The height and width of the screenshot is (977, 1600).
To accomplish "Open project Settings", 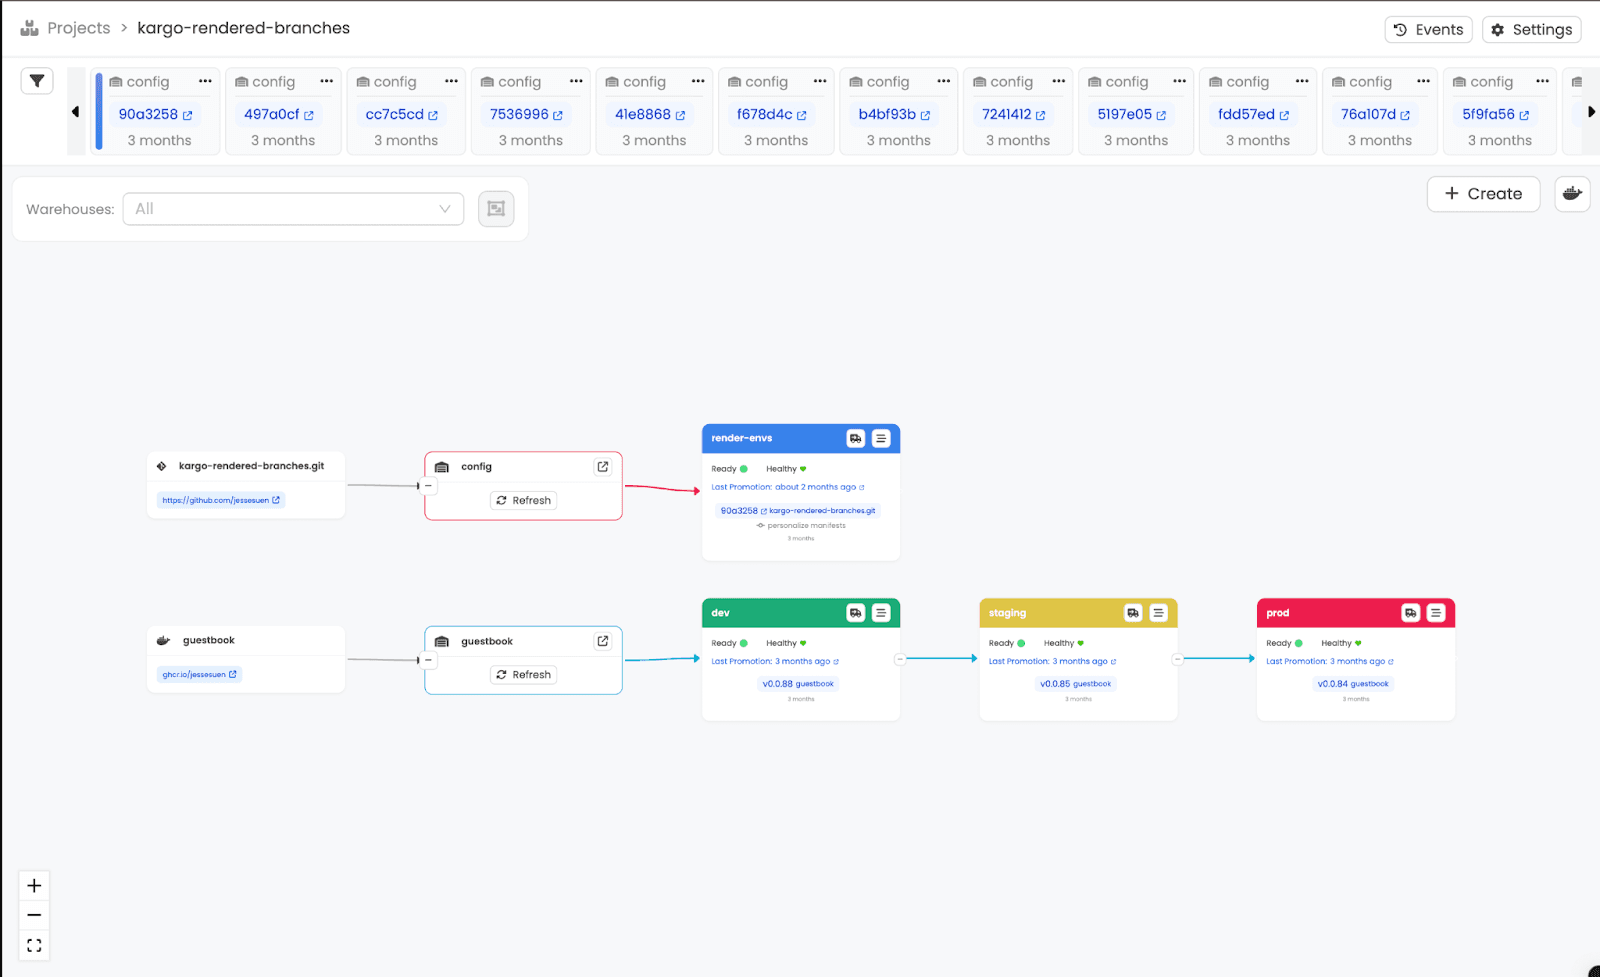I will [1532, 30].
